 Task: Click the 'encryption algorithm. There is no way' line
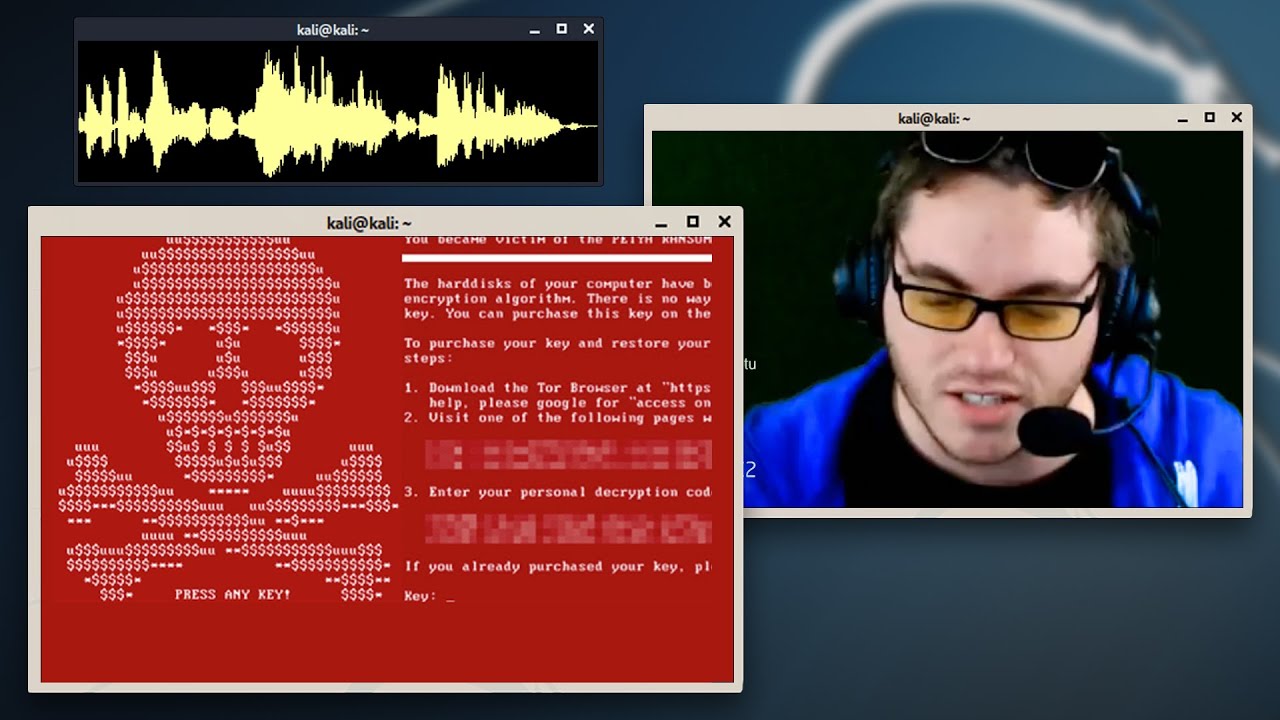pos(558,299)
